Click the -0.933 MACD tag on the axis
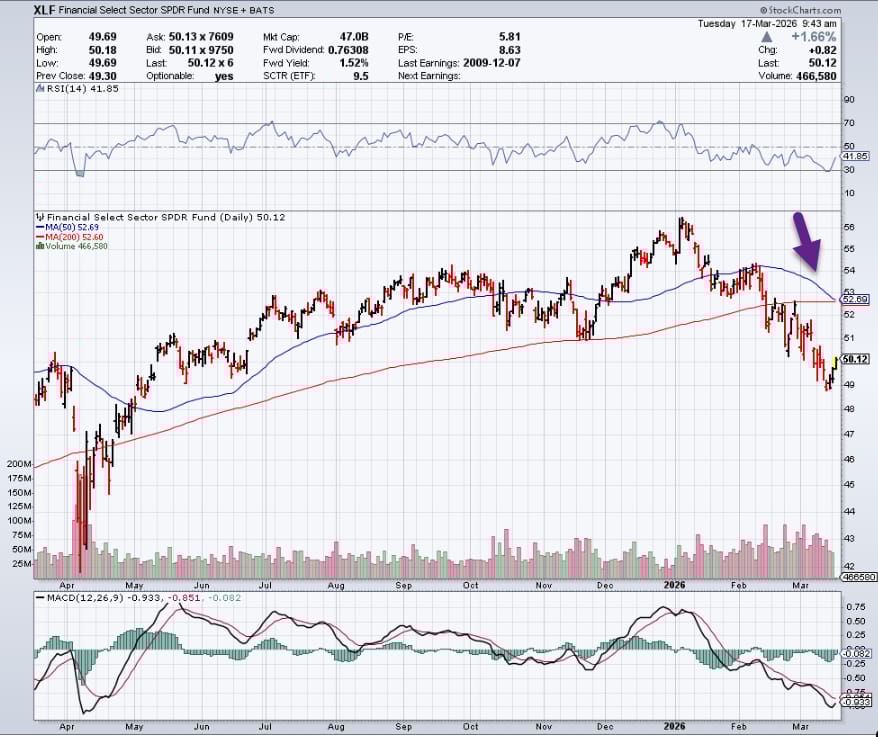Screen dimensions: 878x737 tap(857, 702)
